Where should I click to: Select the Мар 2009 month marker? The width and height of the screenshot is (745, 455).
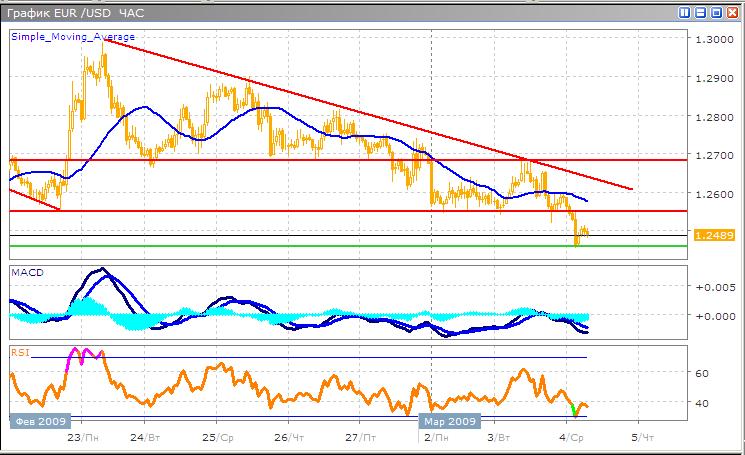[450, 421]
